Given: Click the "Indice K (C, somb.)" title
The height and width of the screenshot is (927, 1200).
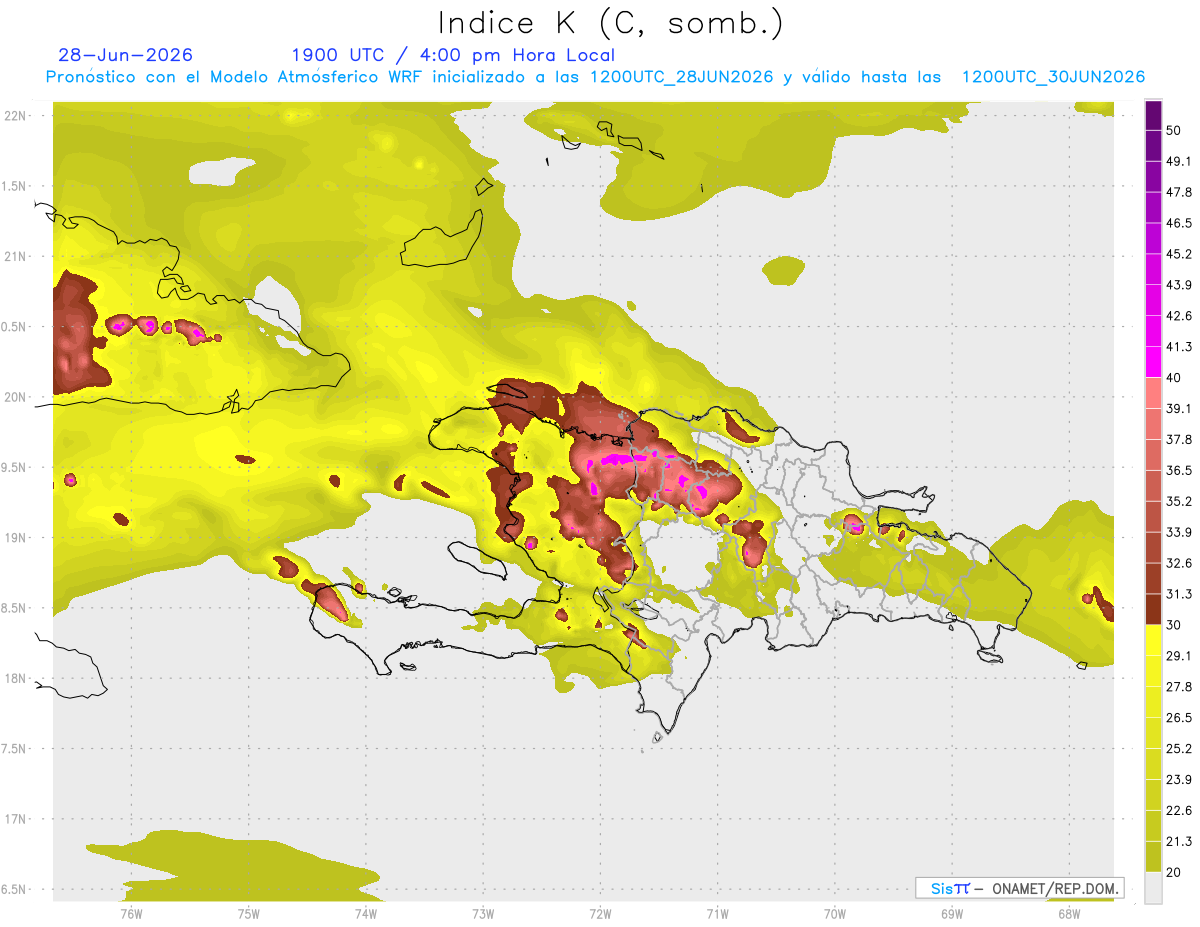Looking at the screenshot, I should click(x=610, y=23).
